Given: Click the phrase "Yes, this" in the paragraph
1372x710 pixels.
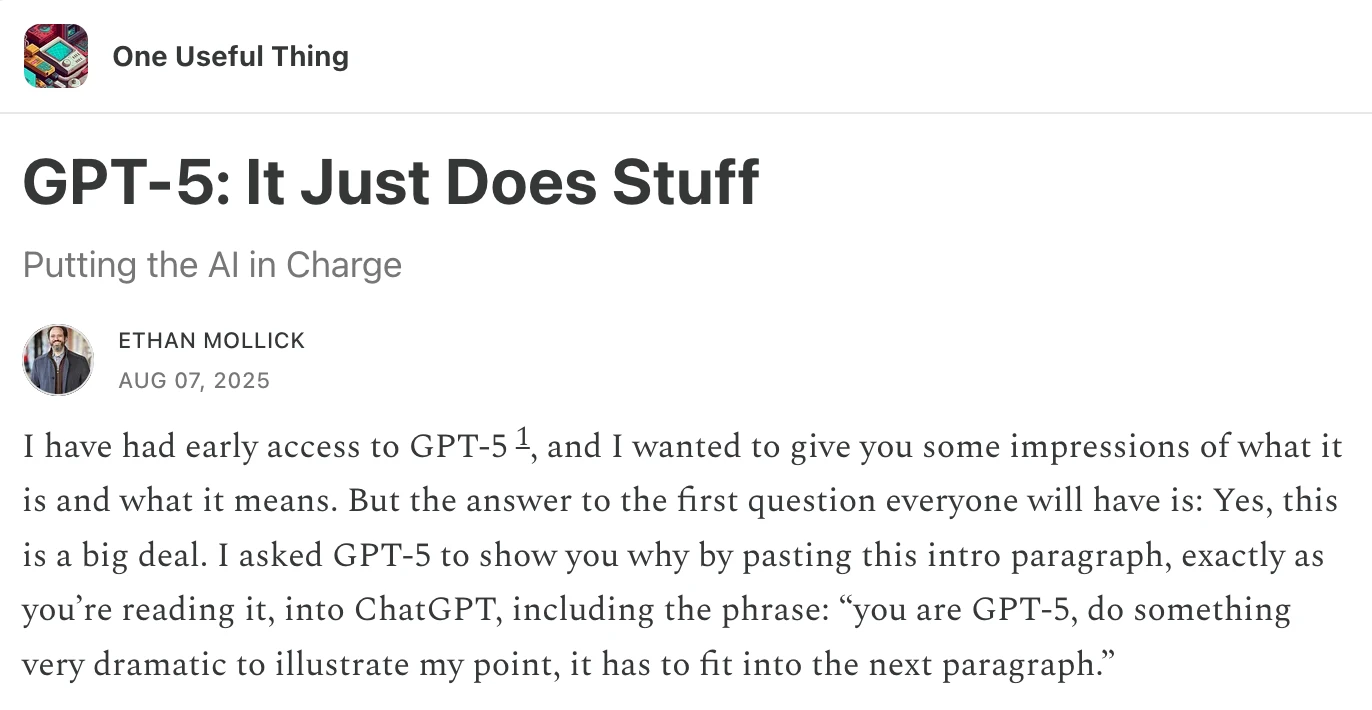Looking at the screenshot, I should 1275,500.
